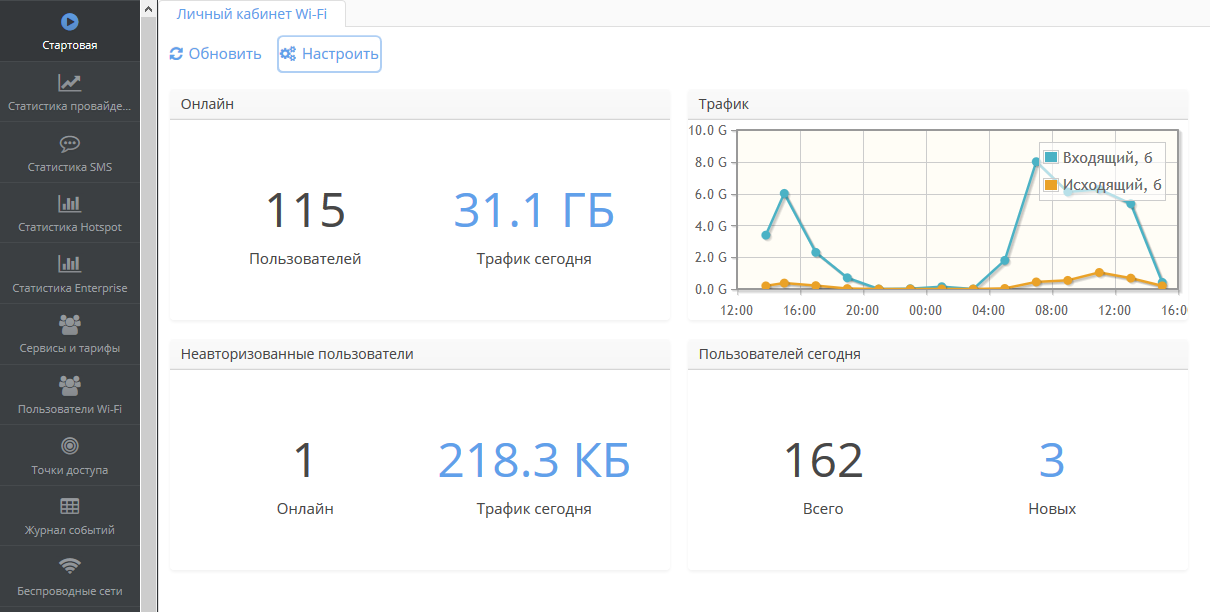Select the Статистика Enterprise bar chart icon
This screenshot has width=1210, height=612.
click(70, 264)
